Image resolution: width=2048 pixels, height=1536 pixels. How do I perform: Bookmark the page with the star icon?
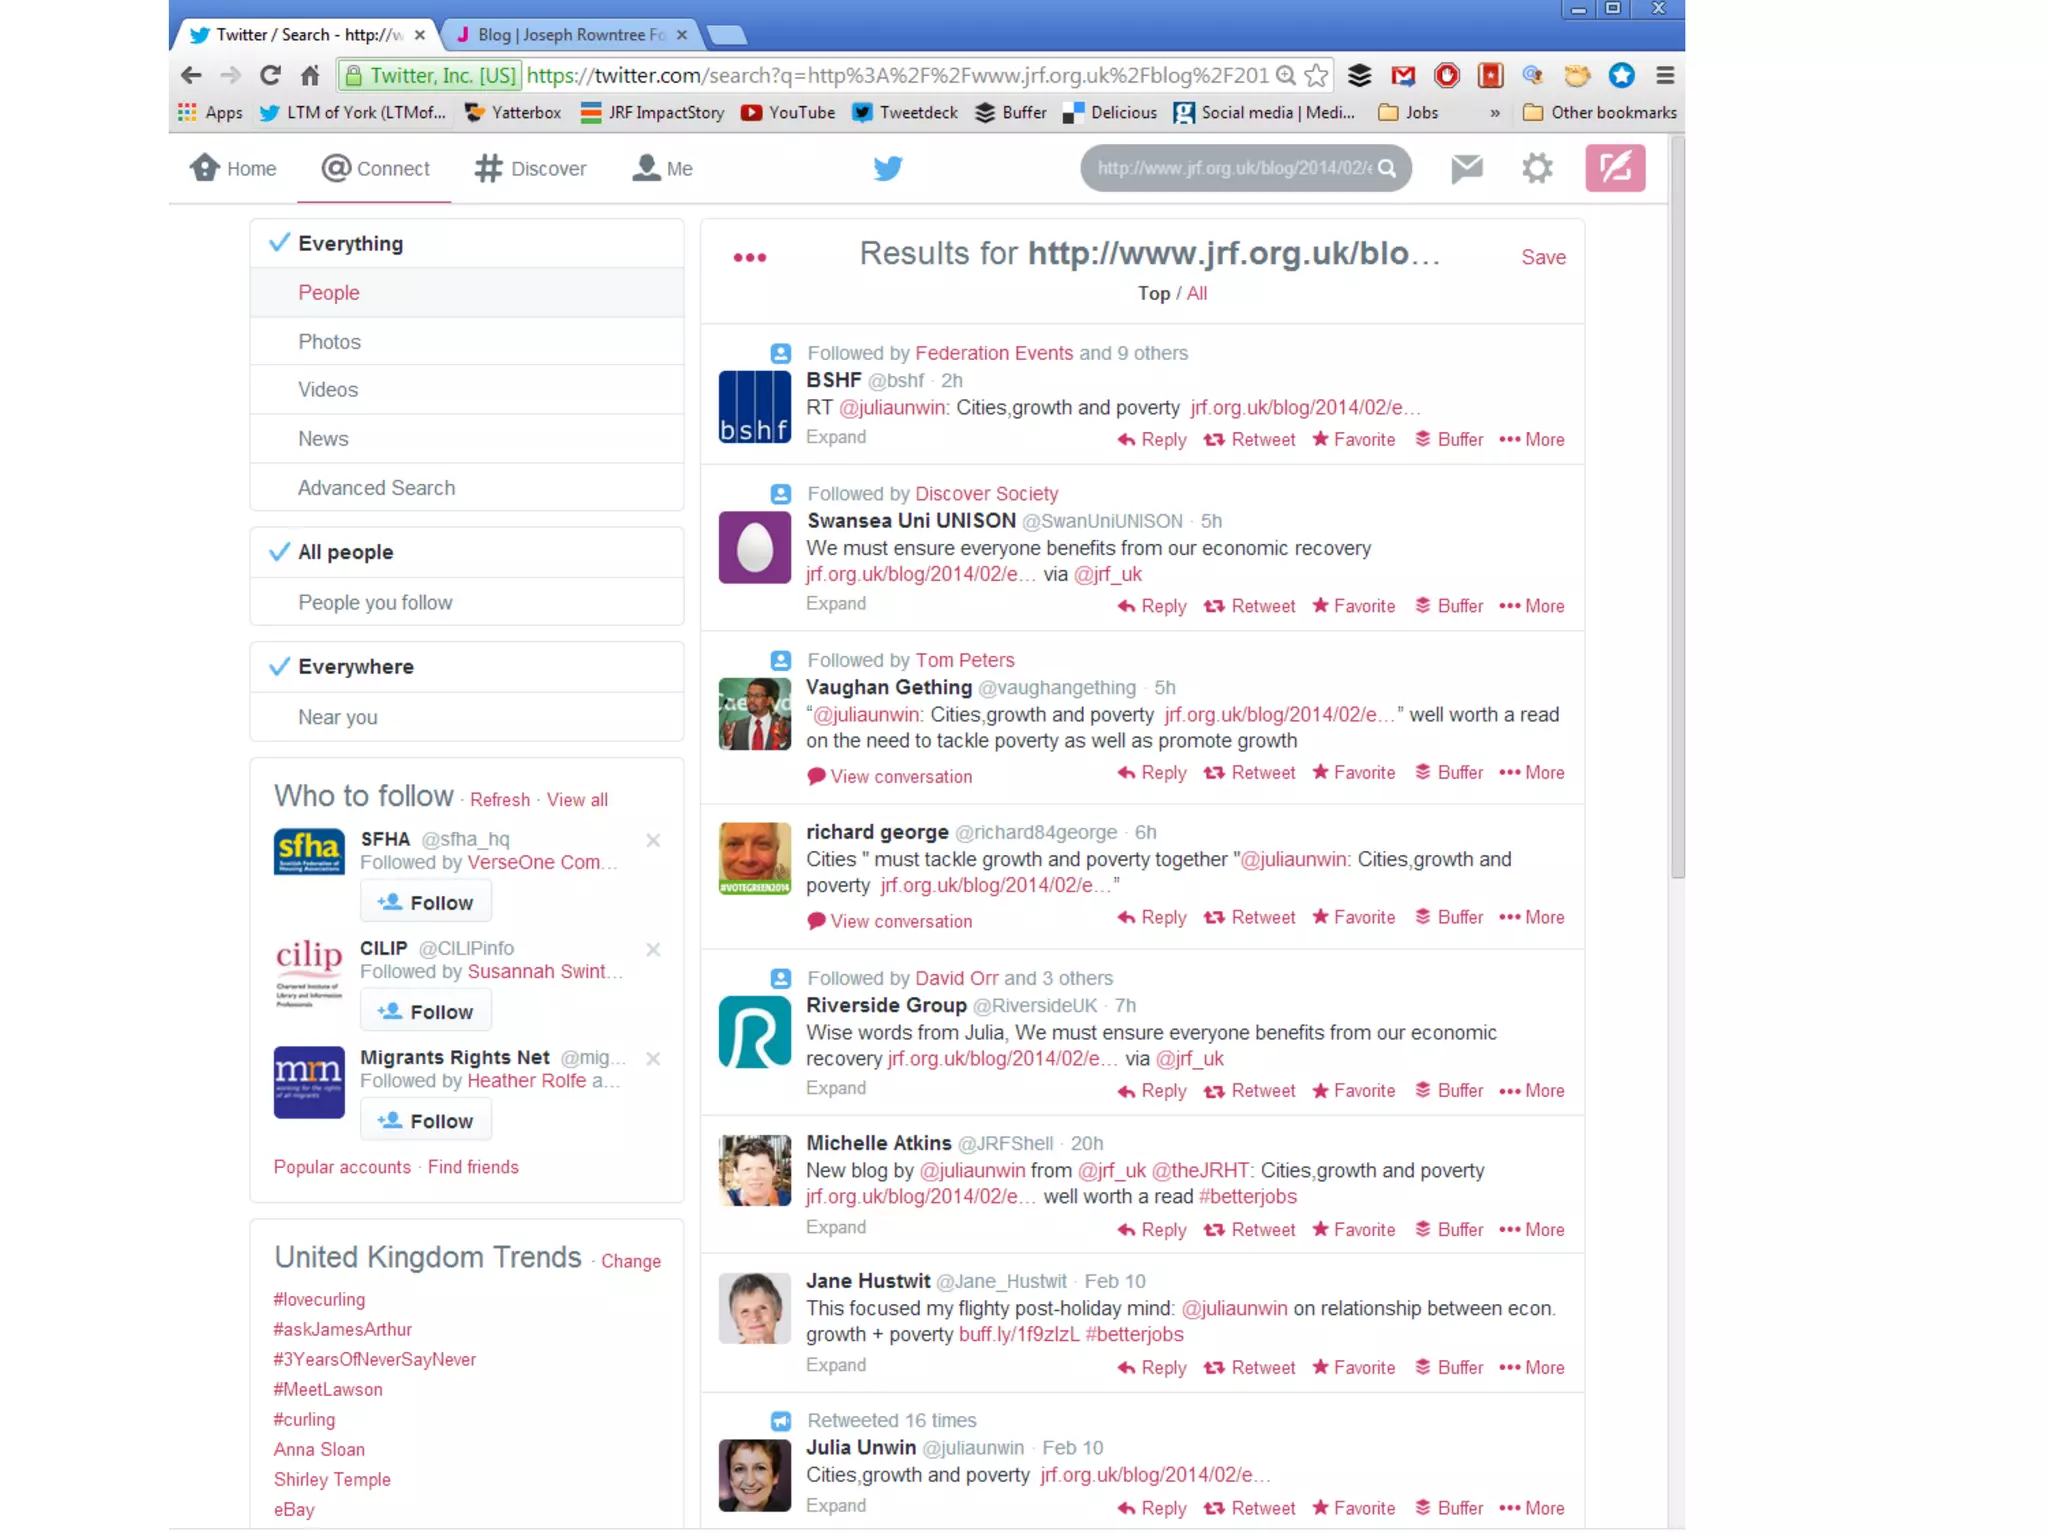[1317, 75]
